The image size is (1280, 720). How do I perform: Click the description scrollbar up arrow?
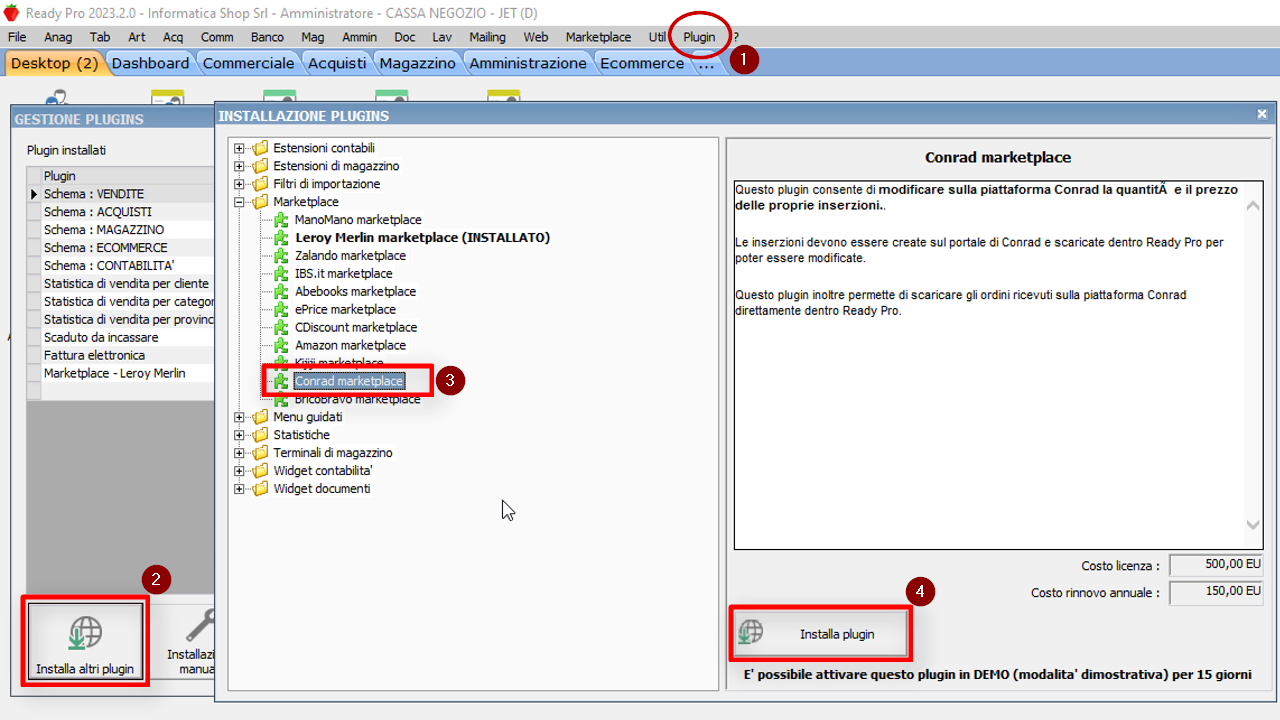tap(1254, 205)
